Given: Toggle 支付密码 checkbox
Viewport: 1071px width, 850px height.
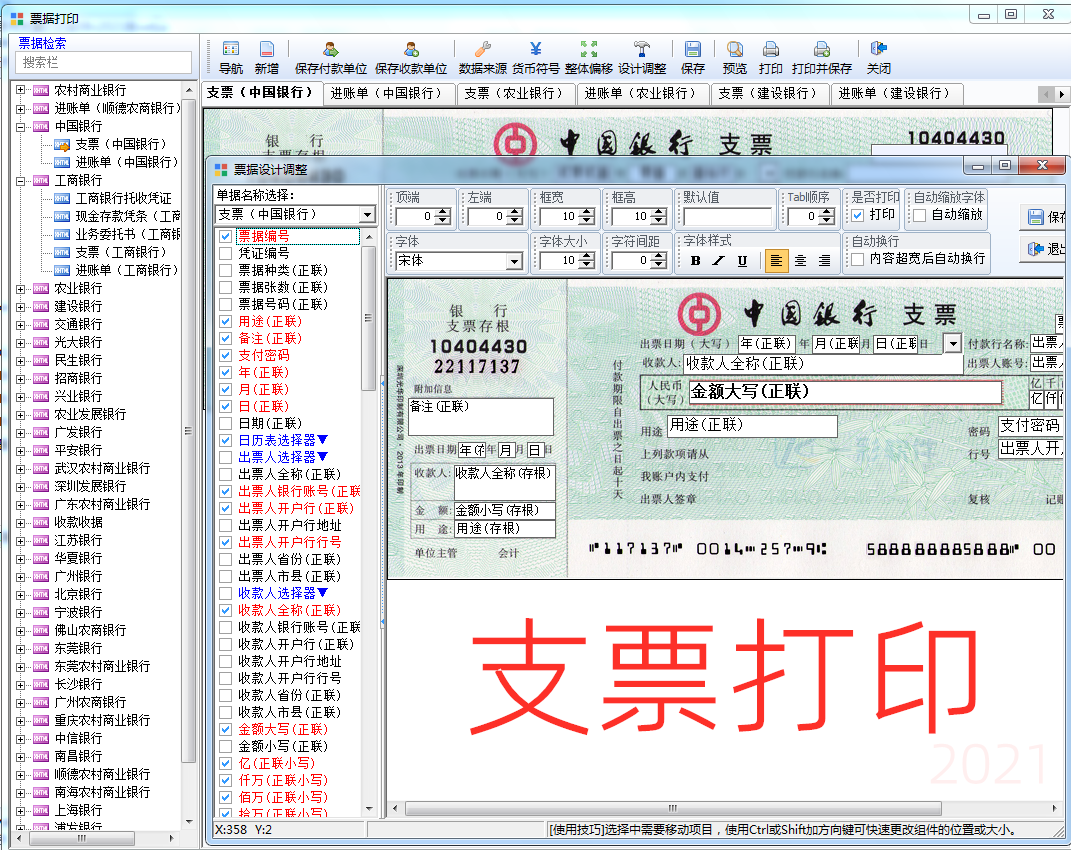Looking at the screenshot, I should click(x=225, y=355).
